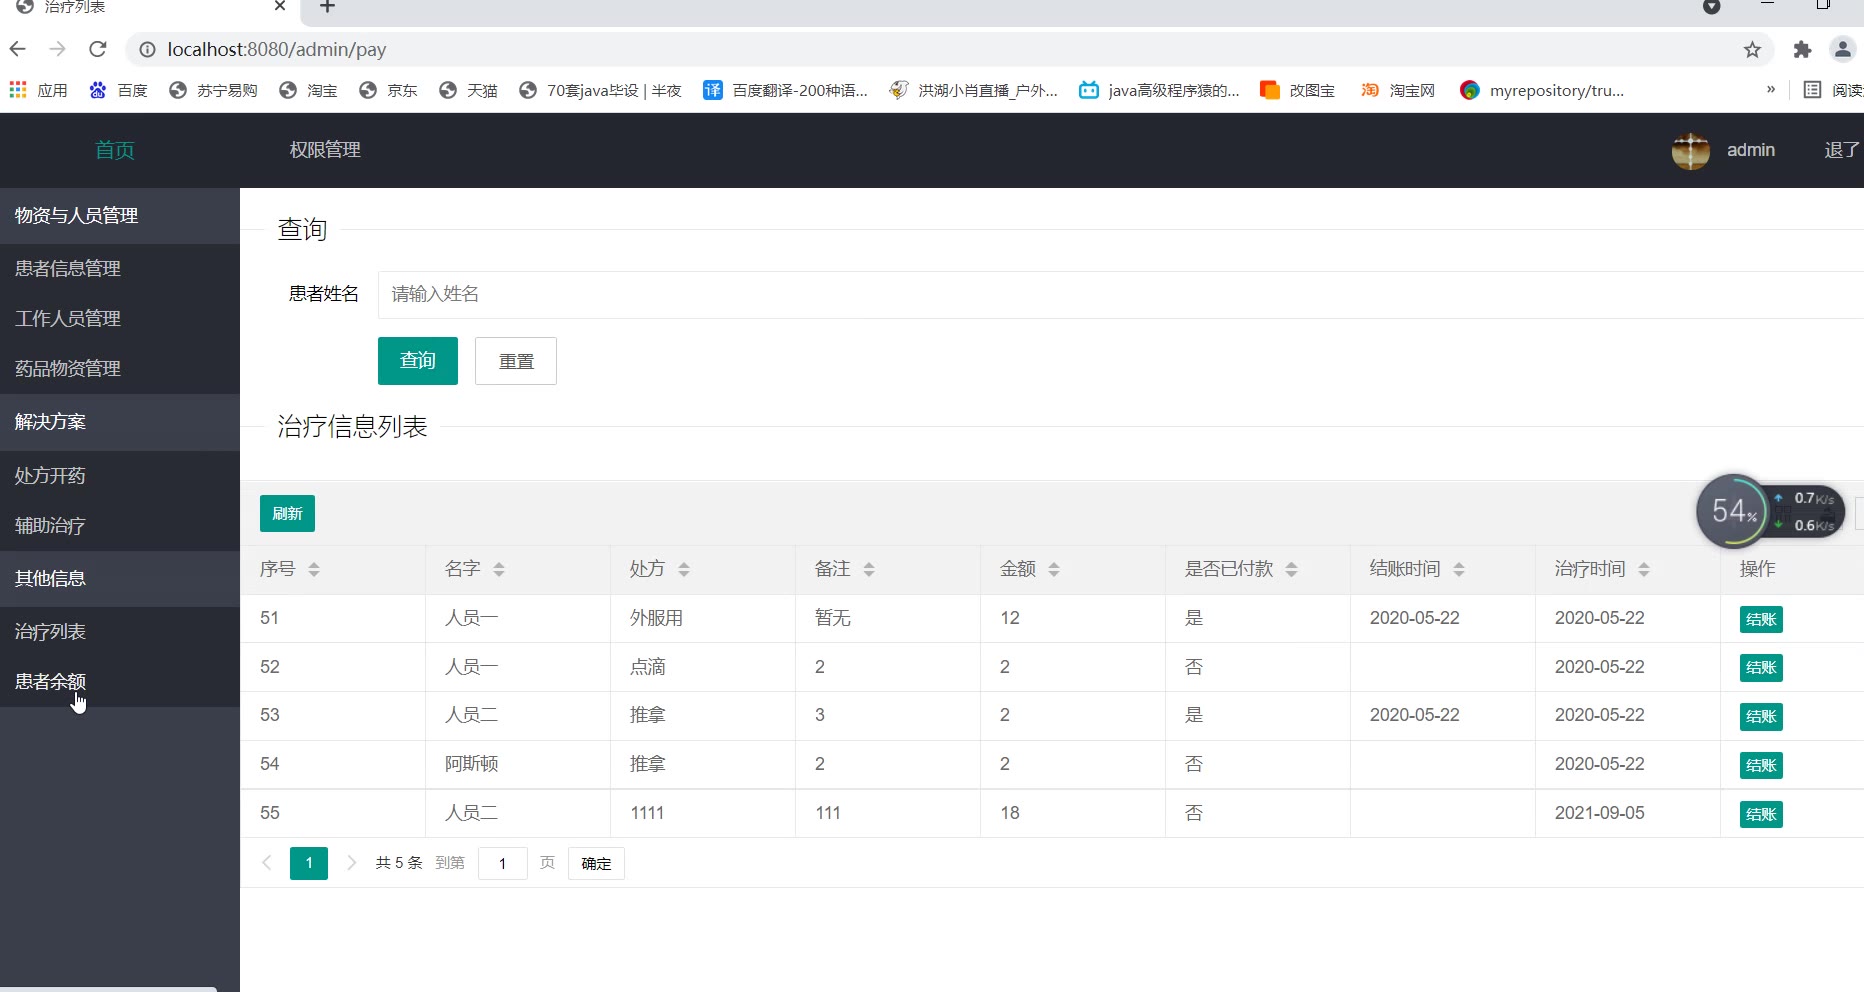Select page 1 in pagination
The image size is (1864, 992).
coord(309,863)
